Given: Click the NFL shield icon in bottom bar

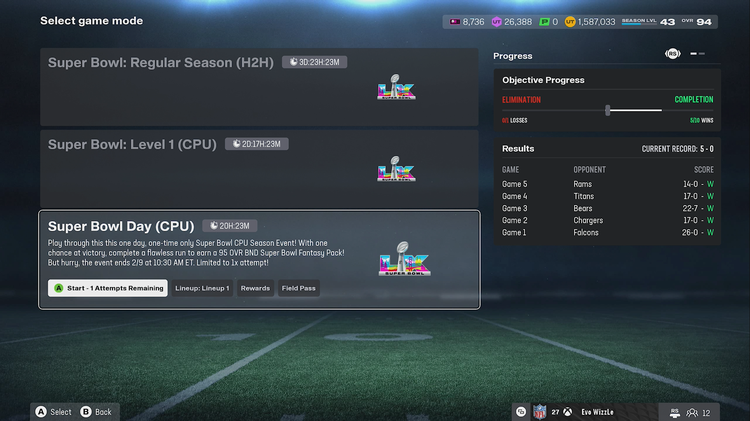Looking at the screenshot, I should click(x=539, y=411).
